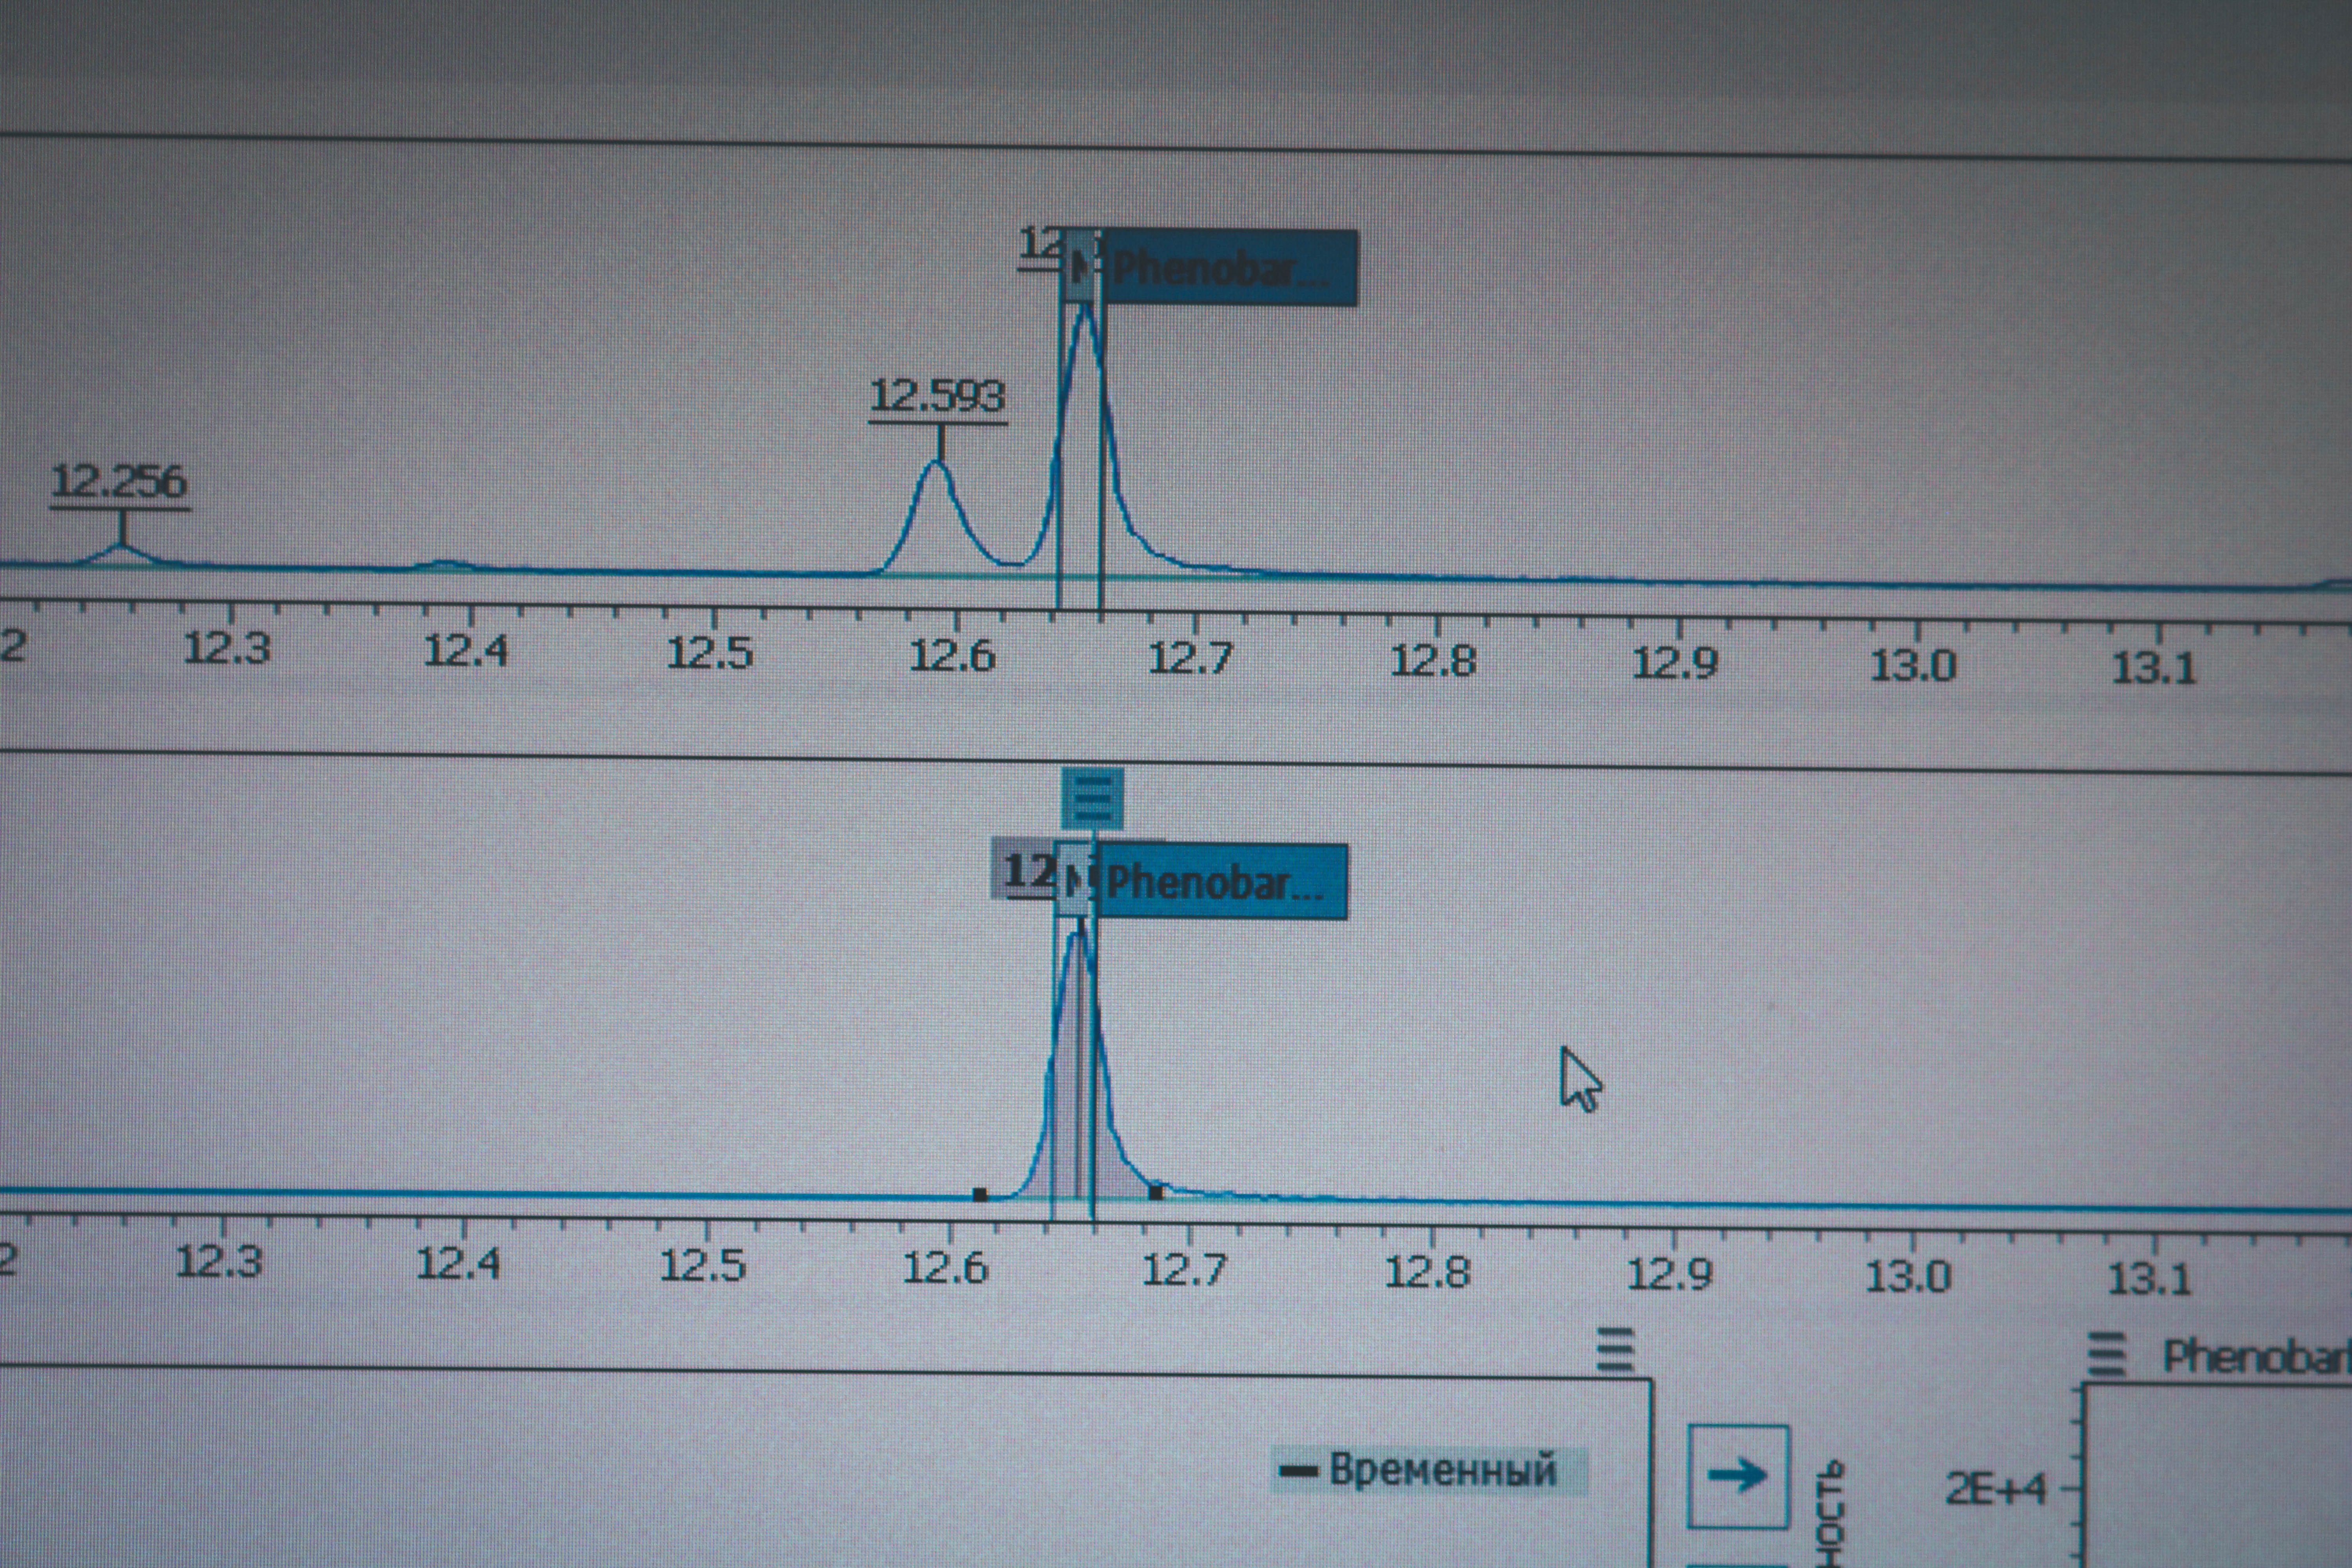Click the 12.8 tick on upper time axis

(1434, 659)
